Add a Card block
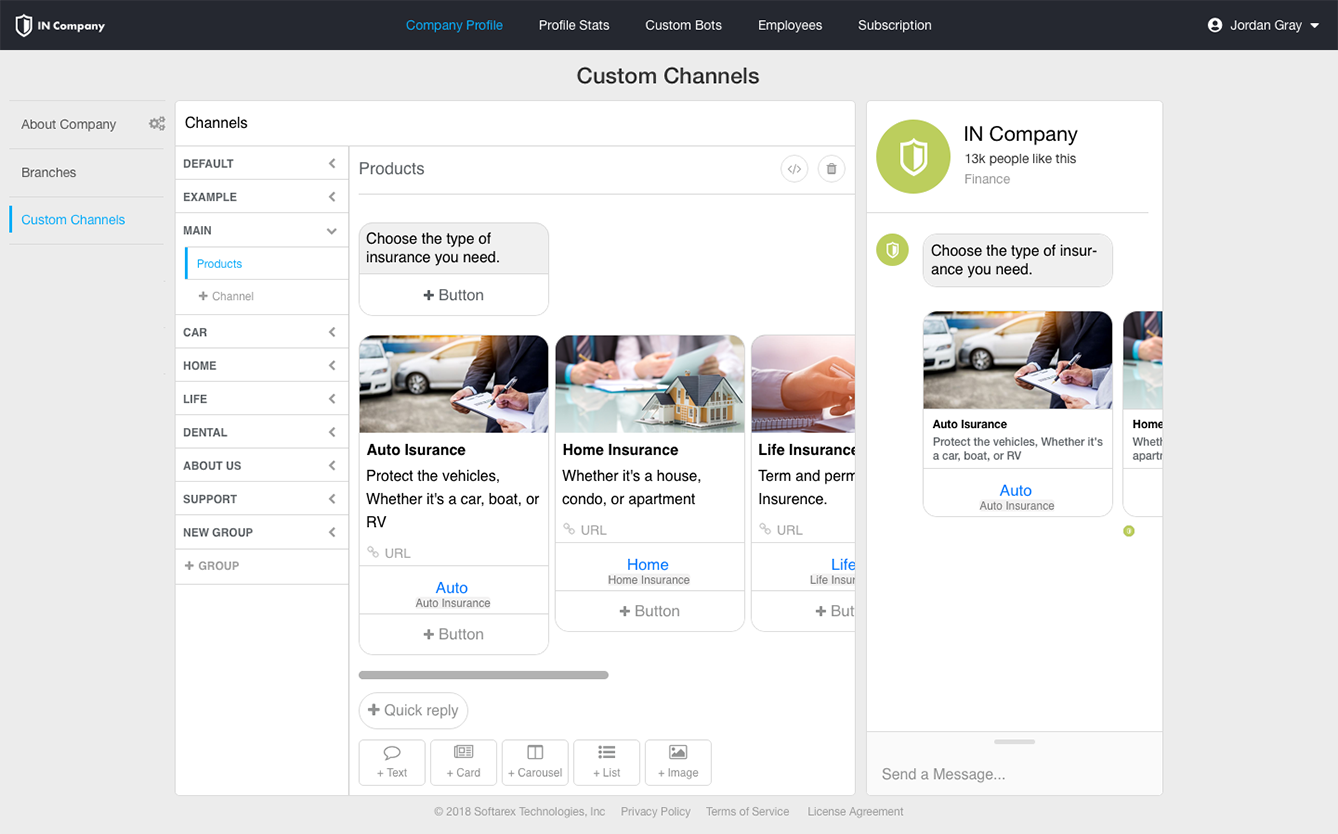 [x=463, y=762]
